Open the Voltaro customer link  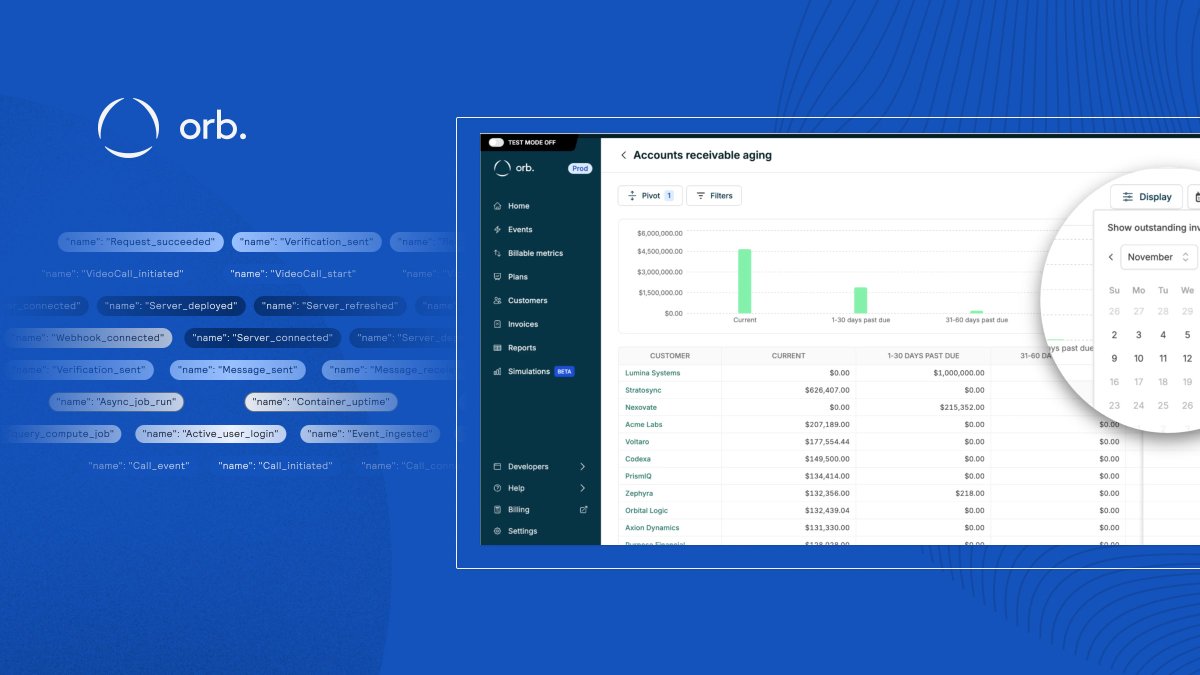(x=638, y=441)
